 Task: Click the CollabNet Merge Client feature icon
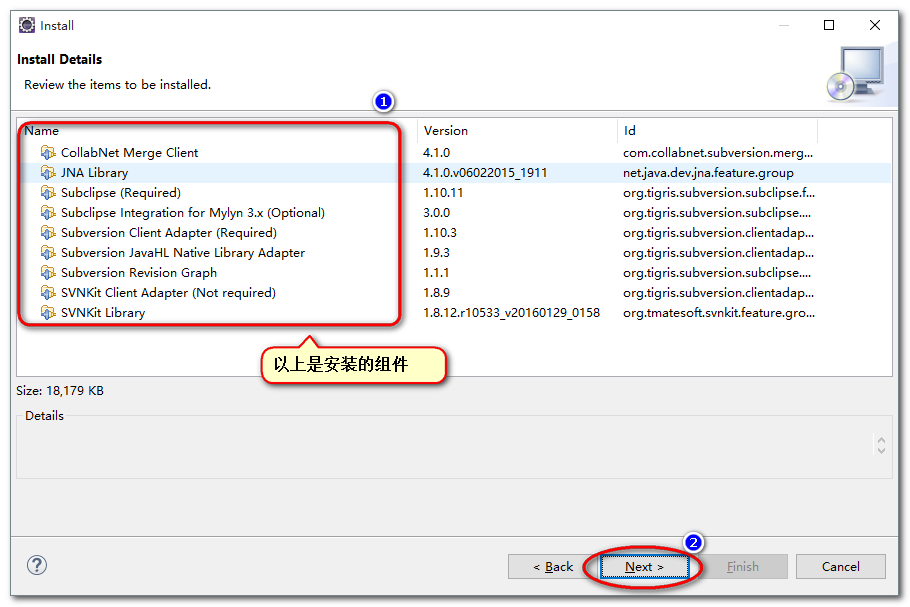[x=48, y=153]
